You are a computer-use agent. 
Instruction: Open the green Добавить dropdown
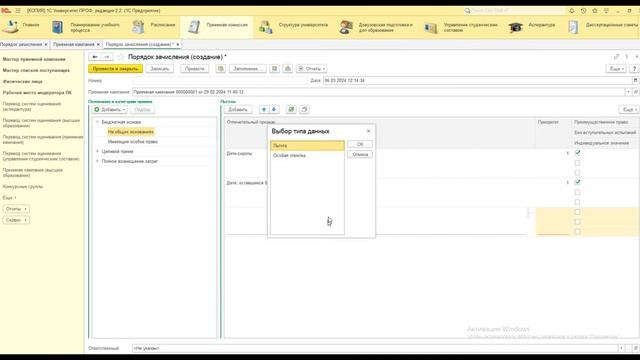[x=109, y=109]
